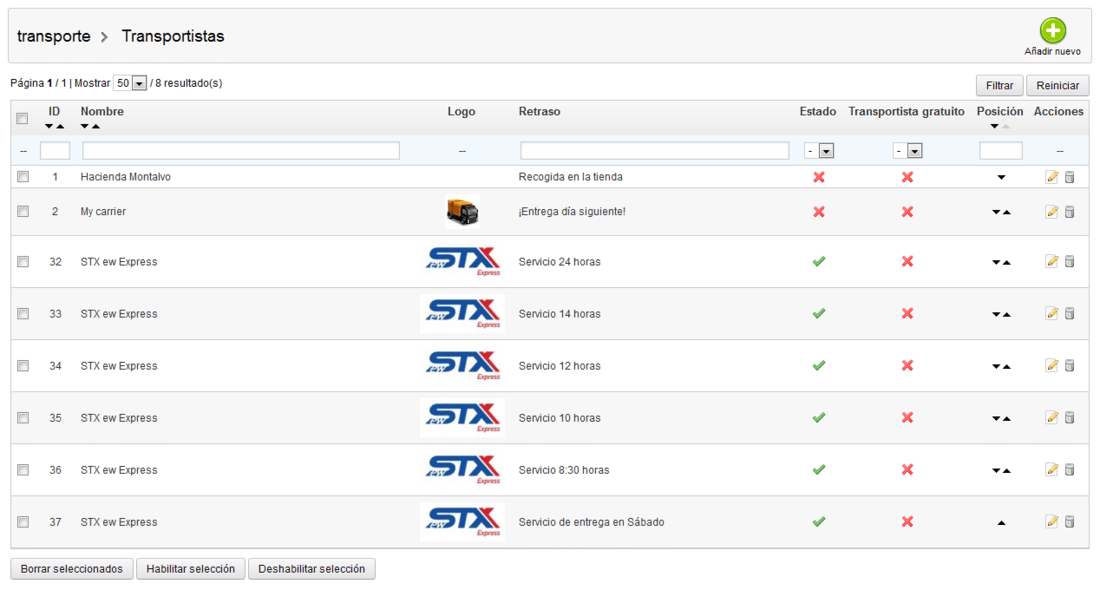1100x590 pixels.
Task: Click the green Añadir nuevo plus icon
Action: [1052, 30]
